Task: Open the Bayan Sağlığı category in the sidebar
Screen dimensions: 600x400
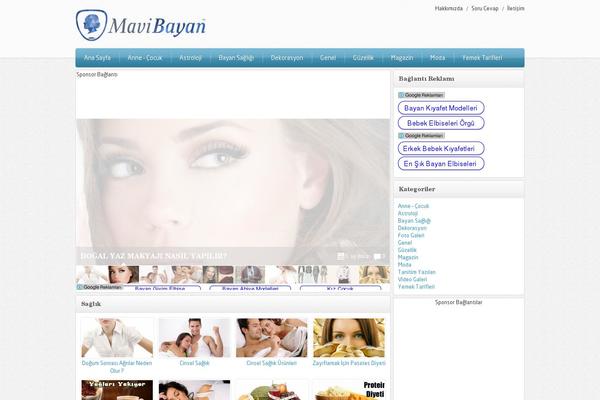Action: (414, 220)
